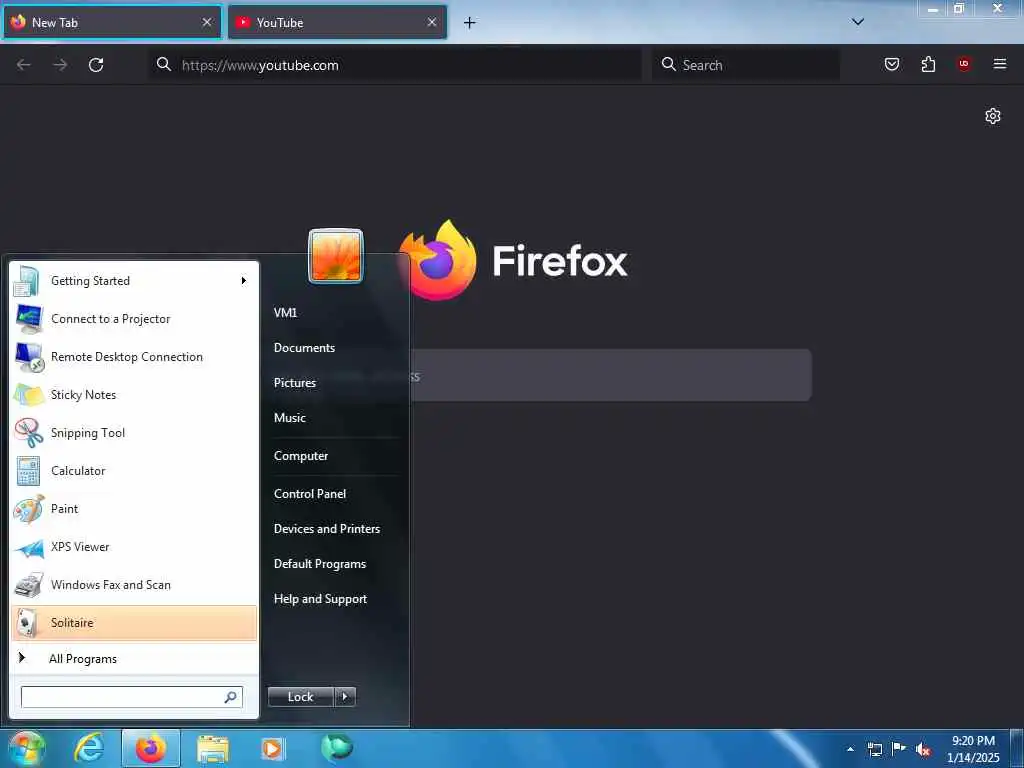Viewport: 1024px width, 768px height.
Task: Open the uBlock Origin extension icon
Action: (964, 64)
